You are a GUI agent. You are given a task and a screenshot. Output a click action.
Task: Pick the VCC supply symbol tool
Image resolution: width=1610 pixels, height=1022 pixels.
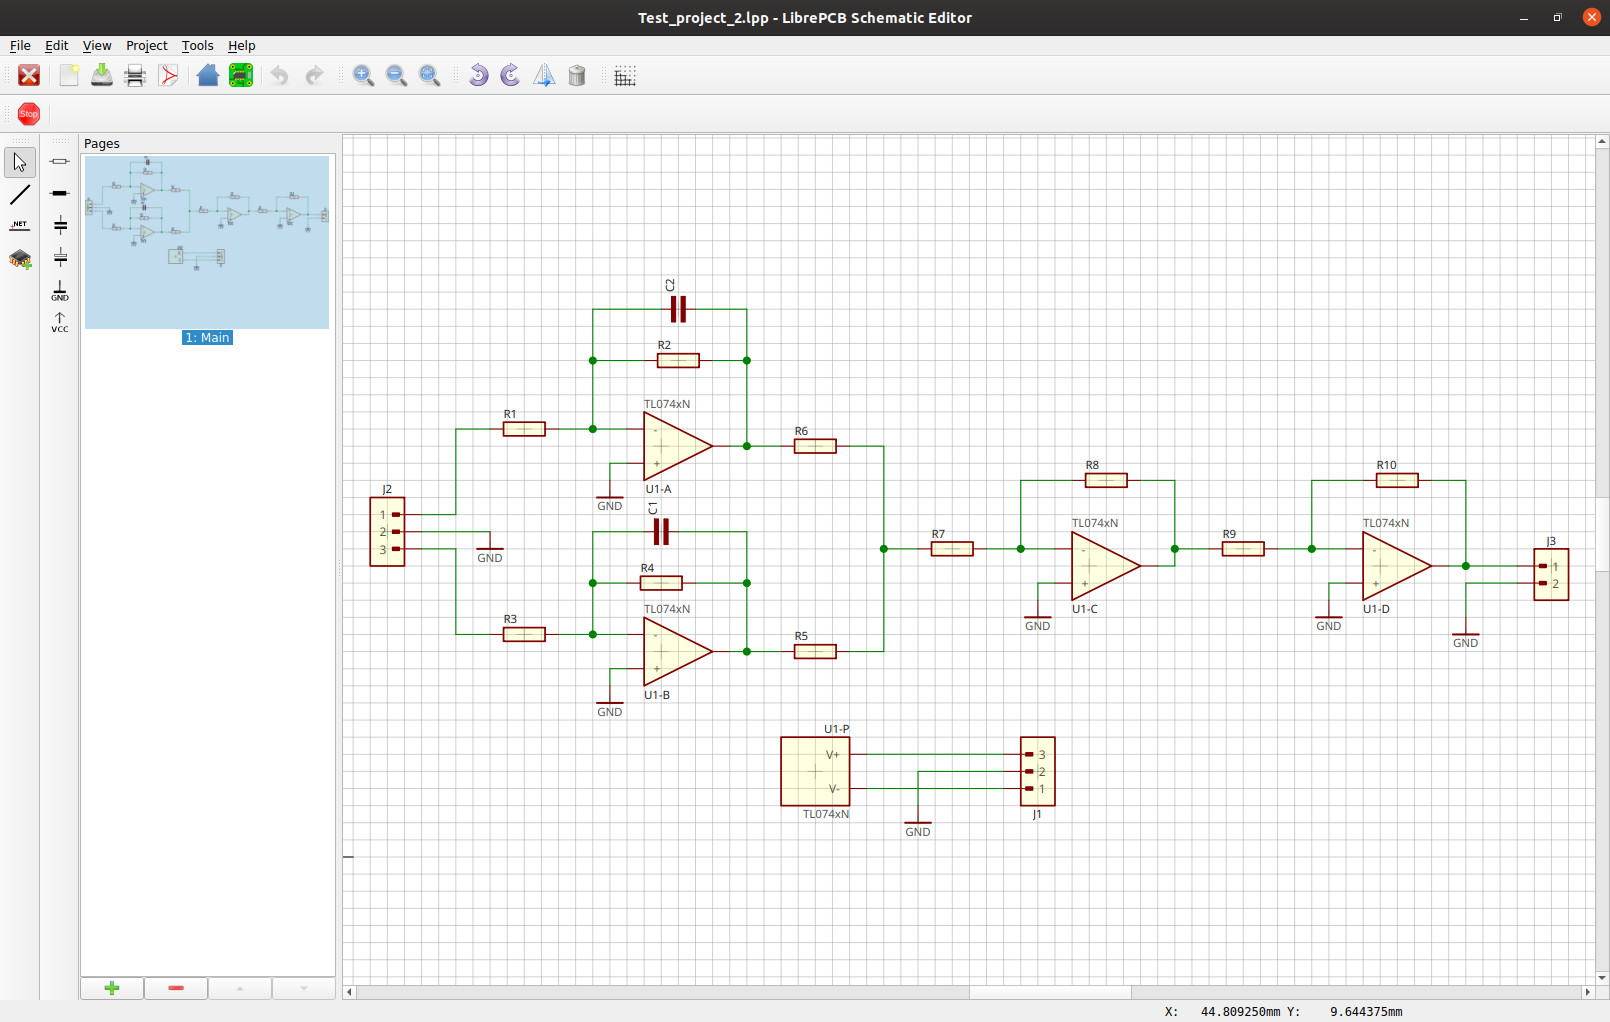click(60, 322)
